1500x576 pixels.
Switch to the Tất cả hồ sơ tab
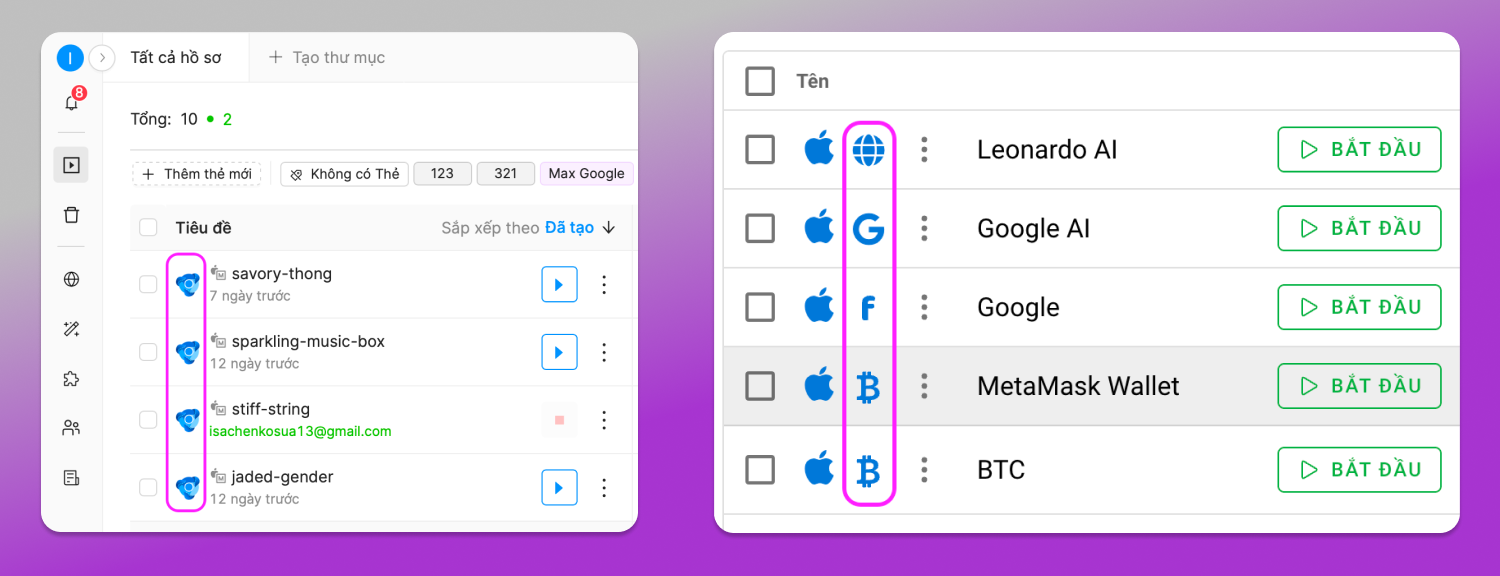[176, 57]
